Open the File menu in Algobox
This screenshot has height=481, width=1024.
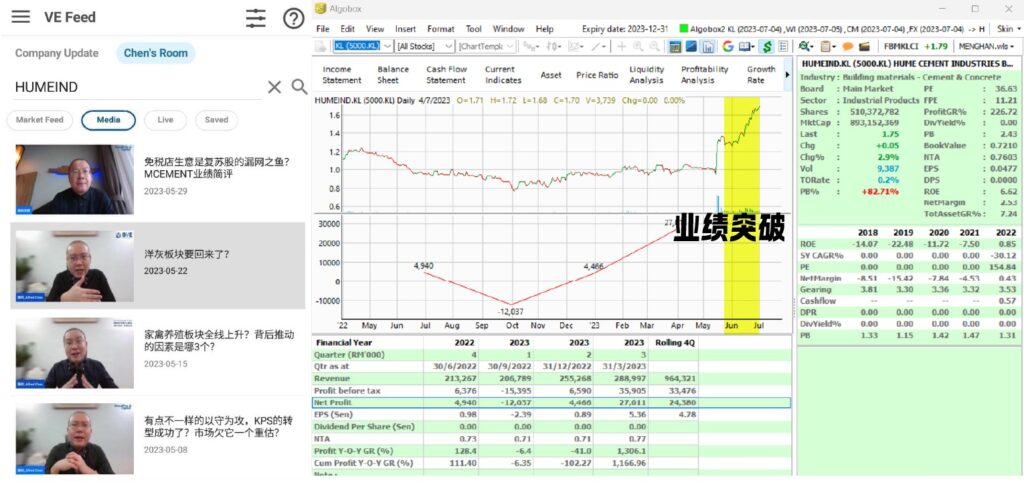(x=323, y=29)
